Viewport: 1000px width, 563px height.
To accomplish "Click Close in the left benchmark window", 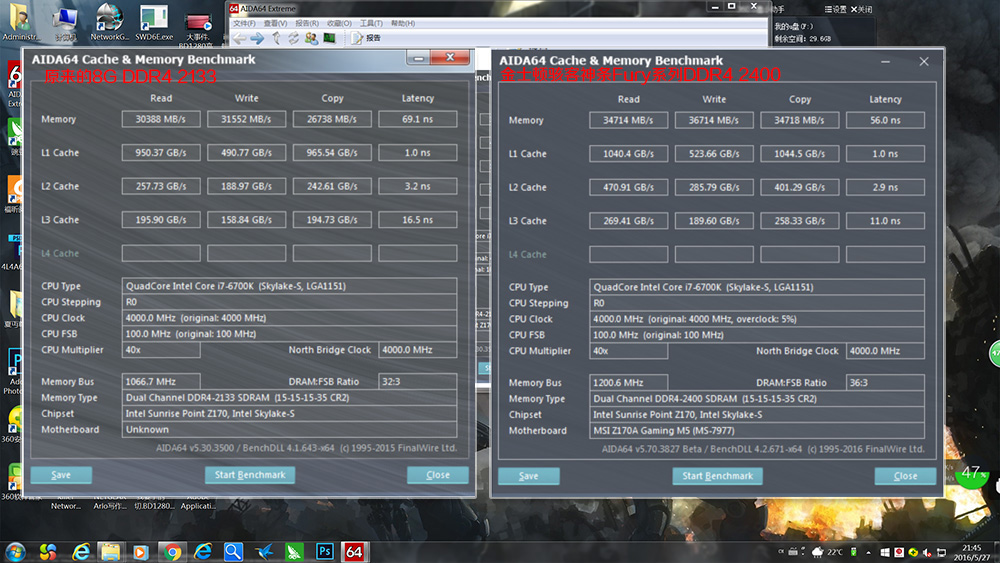I will pos(438,475).
